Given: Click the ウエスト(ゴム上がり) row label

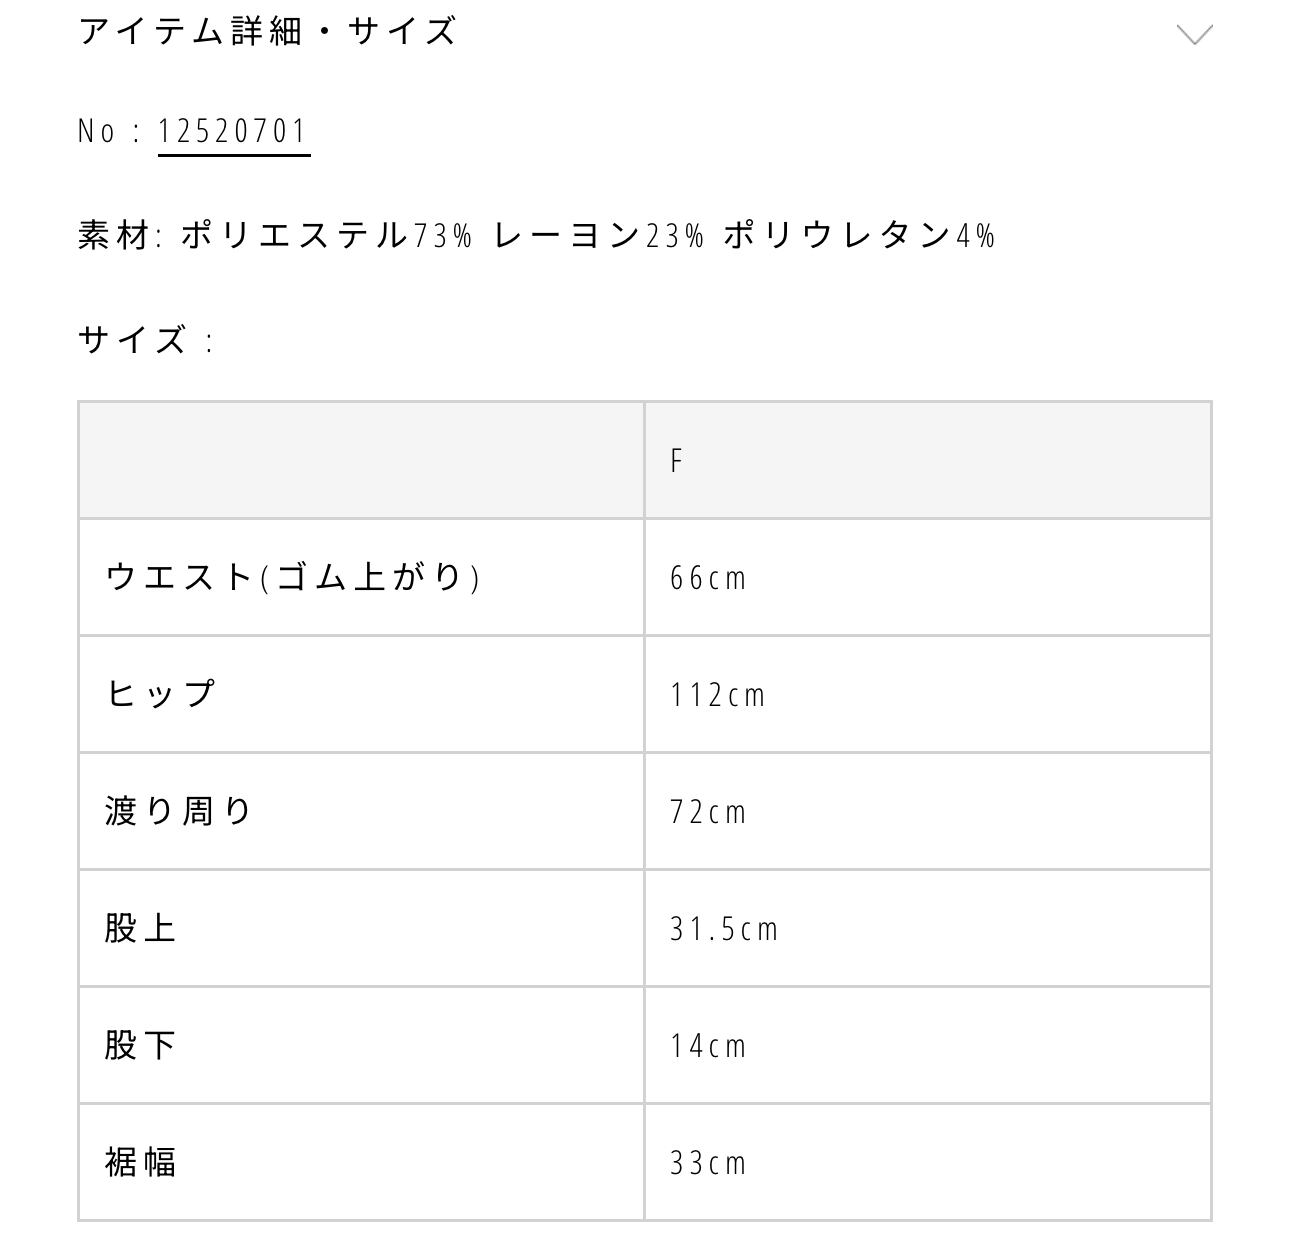Looking at the screenshot, I should coord(293,577).
